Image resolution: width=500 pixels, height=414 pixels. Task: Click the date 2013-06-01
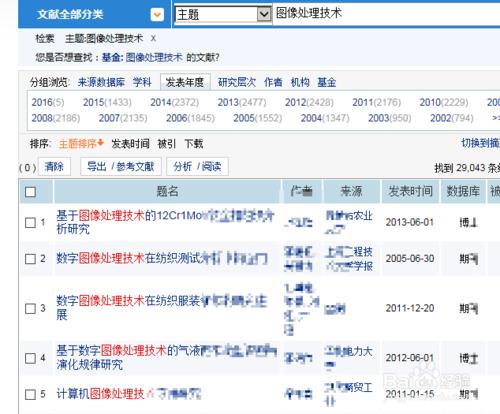(x=410, y=222)
